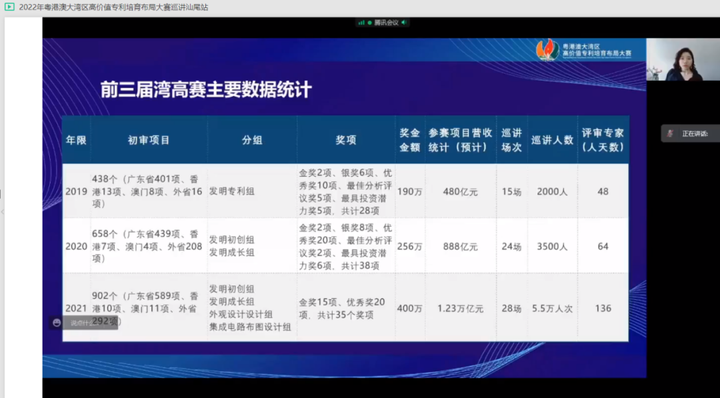Click the 腾讯会议 label
The image size is (720, 398).
pos(386,22)
